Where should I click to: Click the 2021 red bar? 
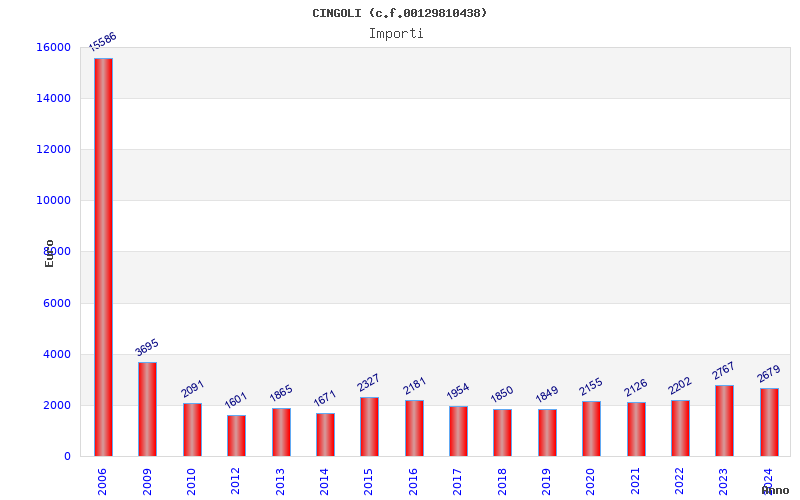[636, 429]
